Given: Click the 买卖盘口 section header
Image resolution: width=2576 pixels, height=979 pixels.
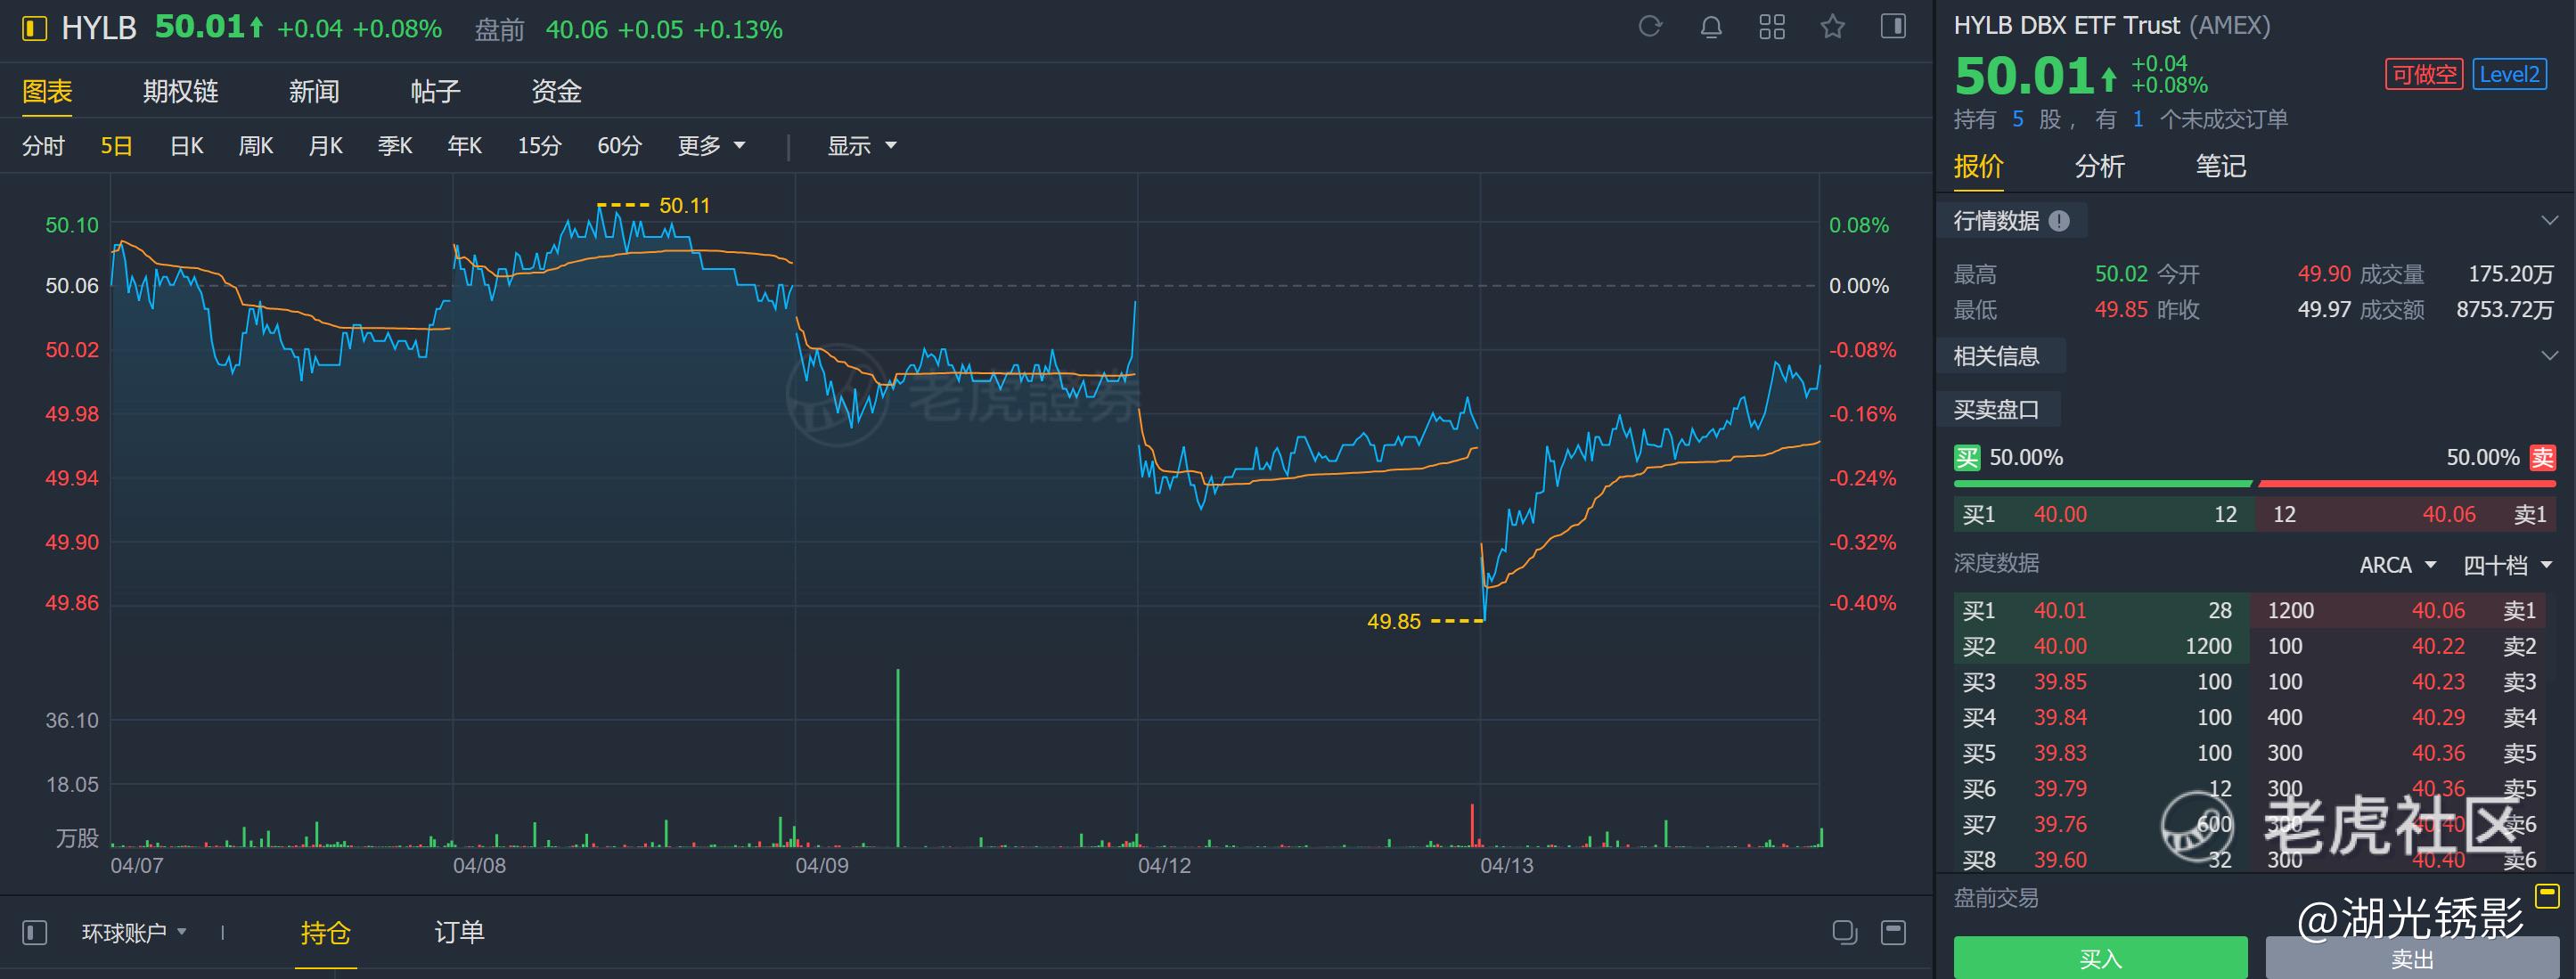Looking at the screenshot, I should click(x=1996, y=410).
